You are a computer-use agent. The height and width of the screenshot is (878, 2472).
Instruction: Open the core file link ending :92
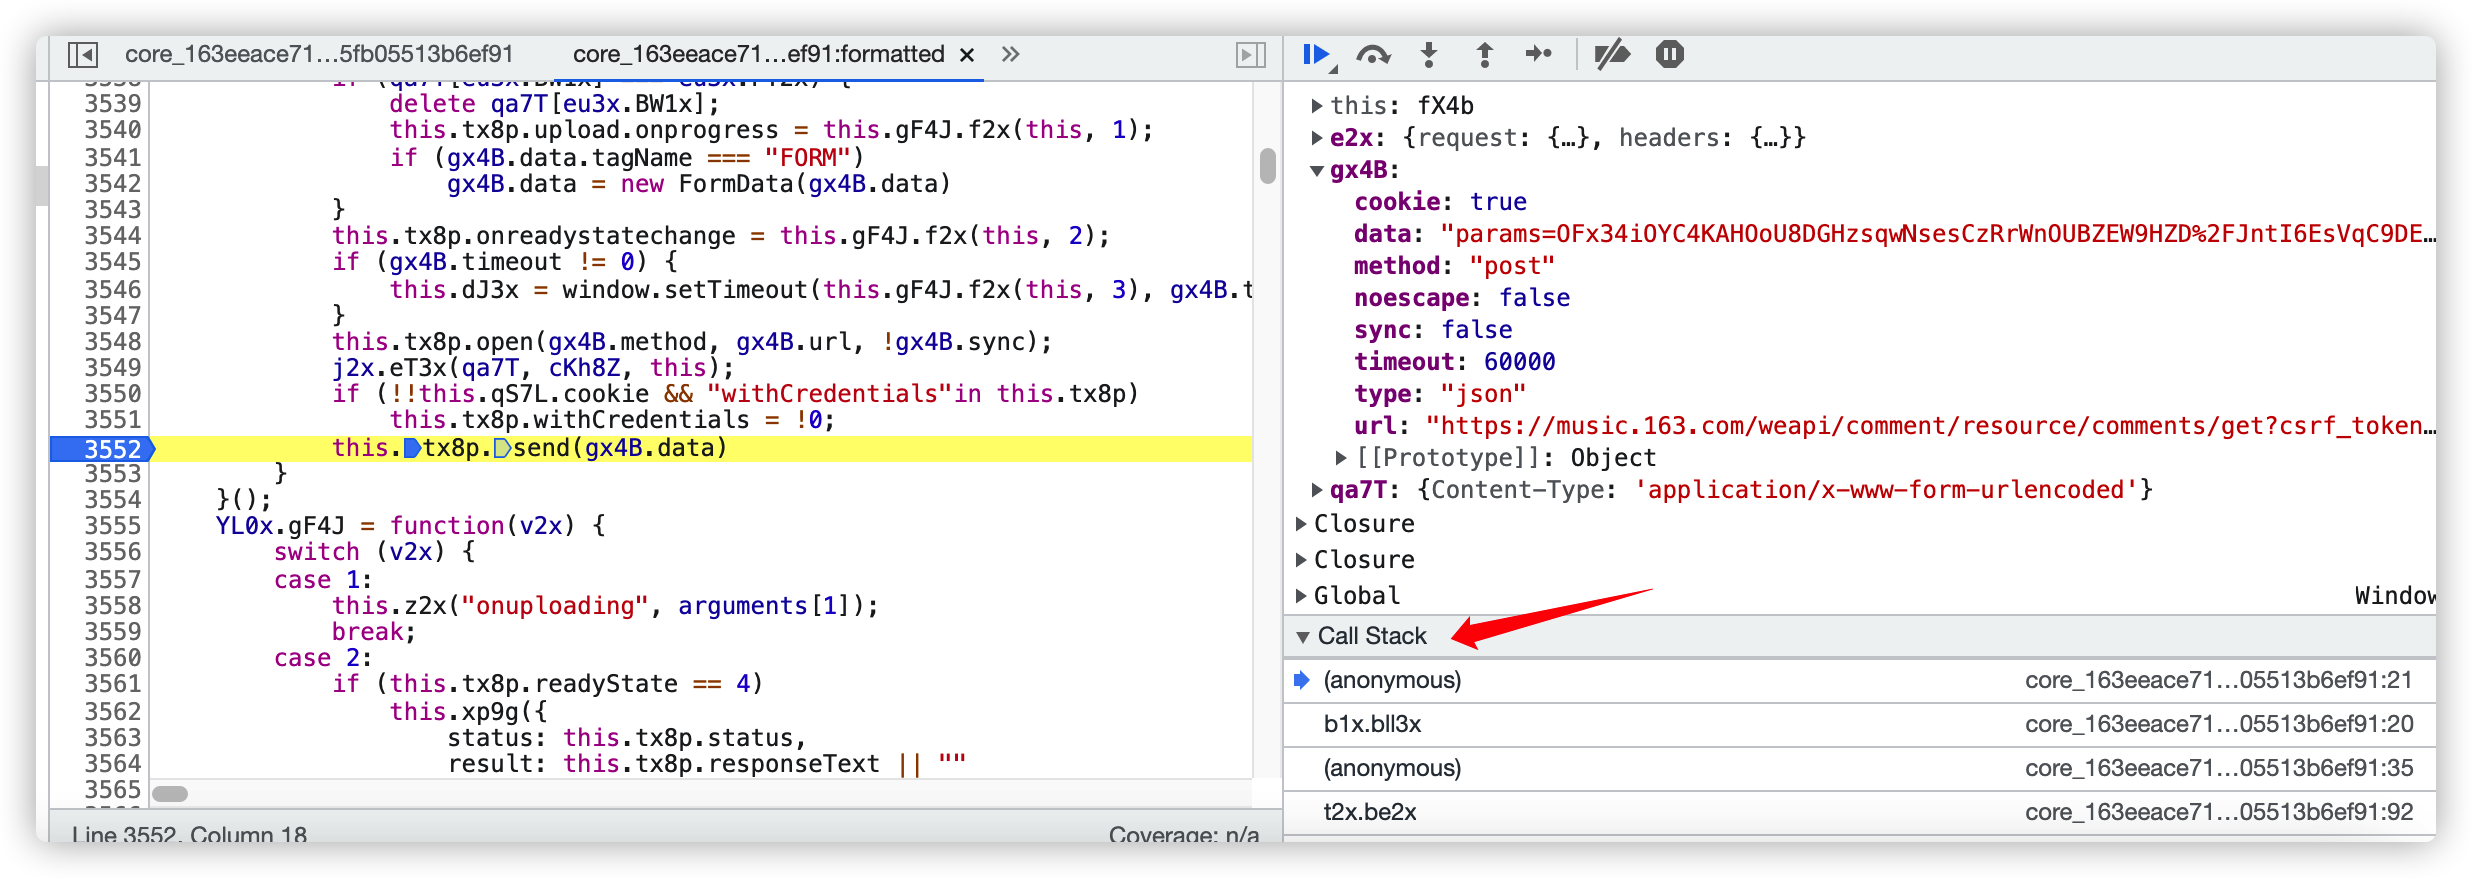tap(2219, 812)
